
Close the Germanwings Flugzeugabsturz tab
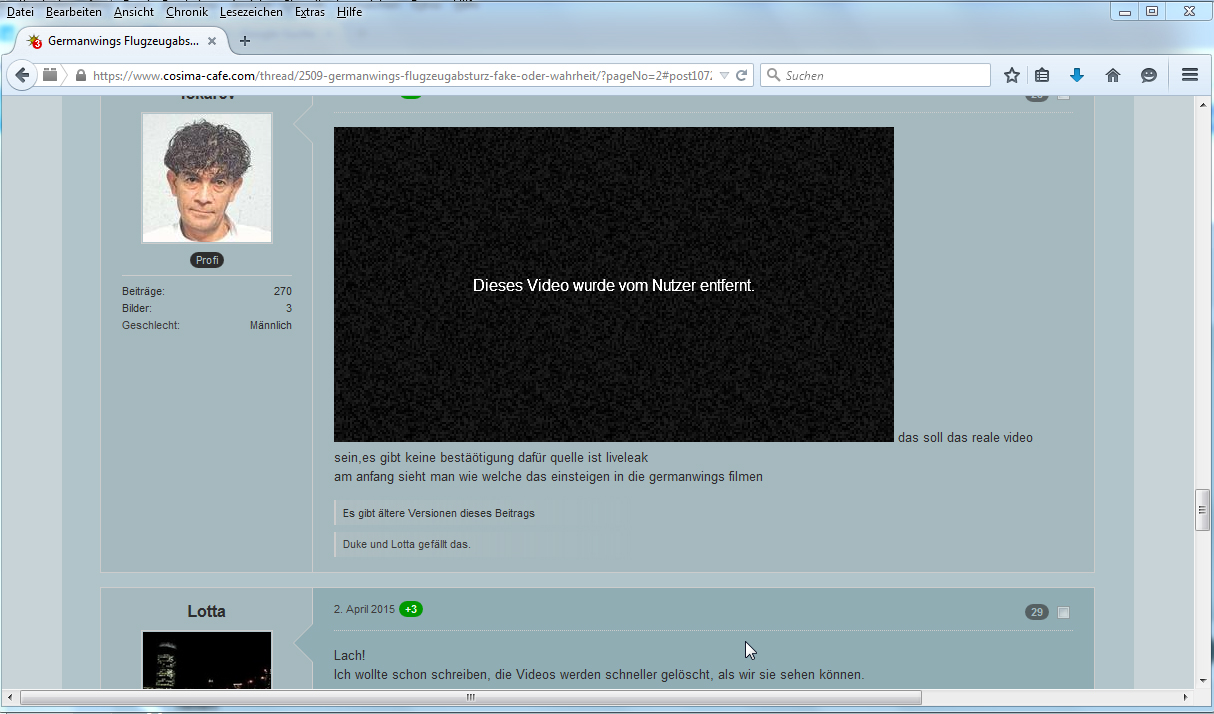pos(212,41)
